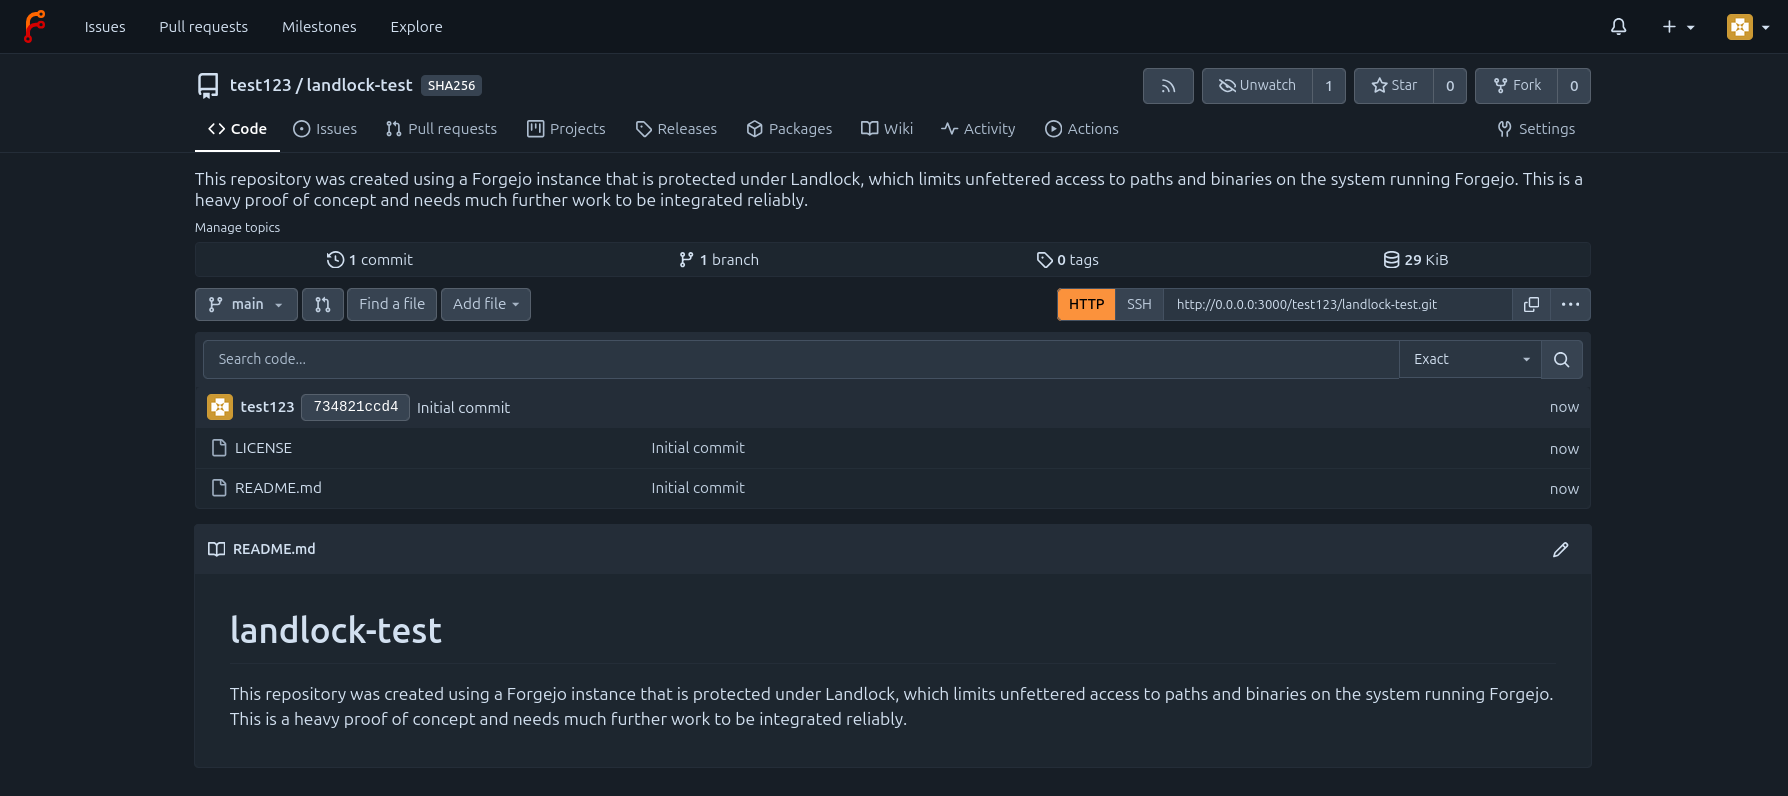The width and height of the screenshot is (1788, 796).
Task: Click Manage topics link
Action: (237, 228)
